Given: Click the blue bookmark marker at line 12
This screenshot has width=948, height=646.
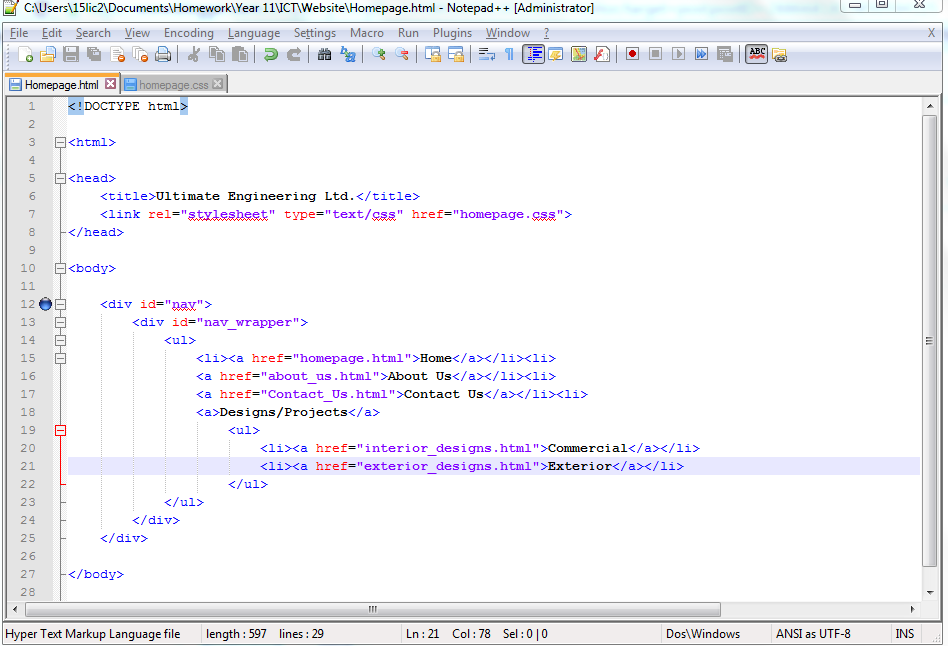Looking at the screenshot, I should click(45, 304).
